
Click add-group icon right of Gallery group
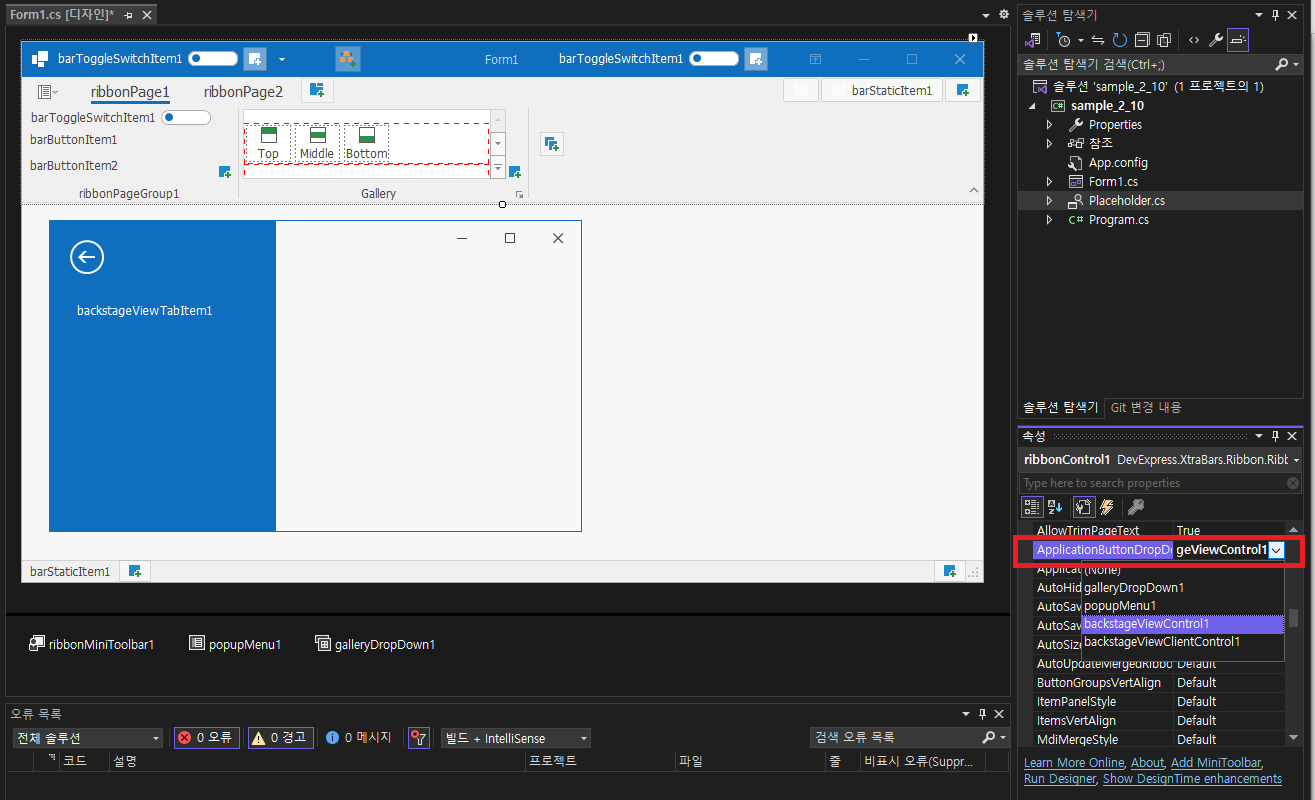coord(551,144)
